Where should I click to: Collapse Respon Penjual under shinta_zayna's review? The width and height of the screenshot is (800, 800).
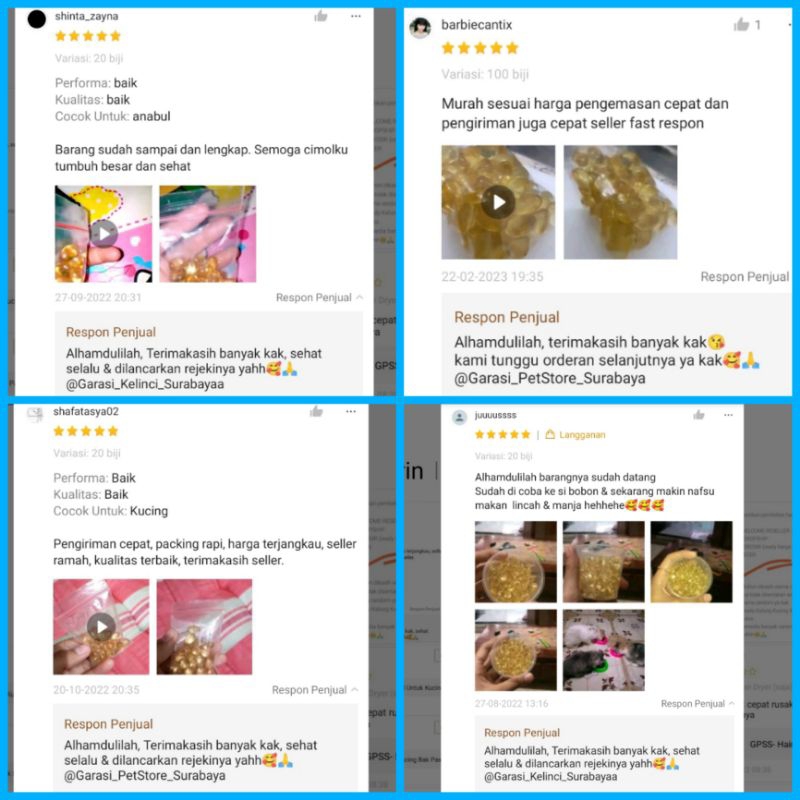[319, 297]
